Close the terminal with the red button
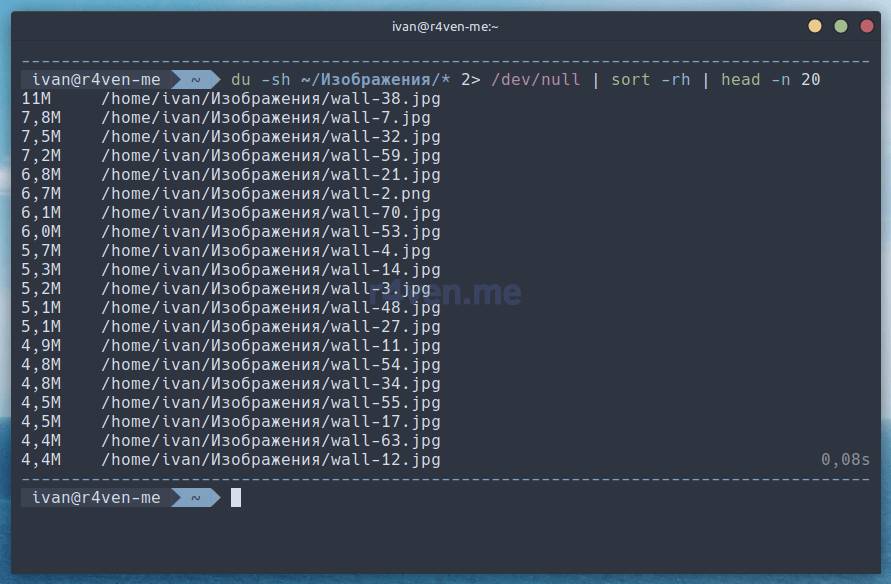The width and height of the screenshot is (891, 584). click(x=864, y=26)
